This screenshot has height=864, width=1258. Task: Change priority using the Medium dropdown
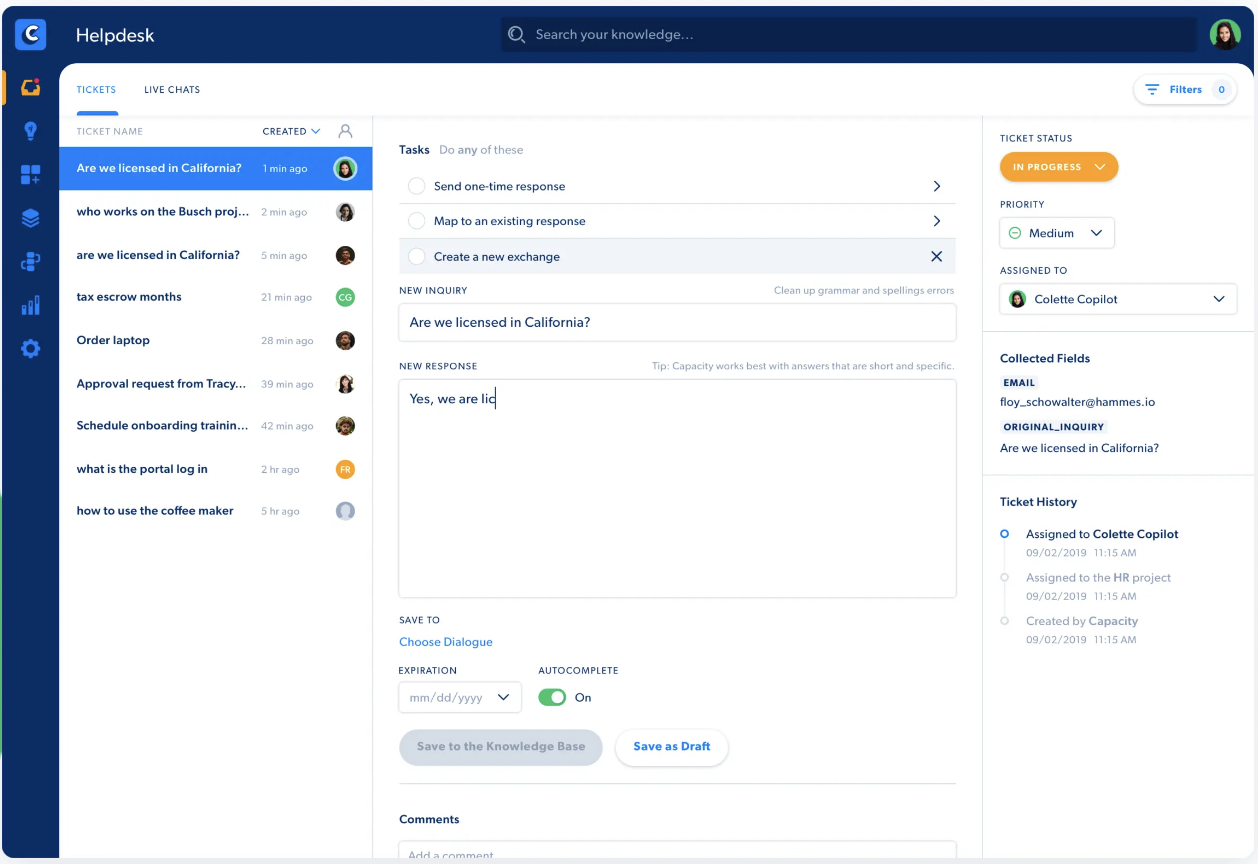(x=1056, y=232)
